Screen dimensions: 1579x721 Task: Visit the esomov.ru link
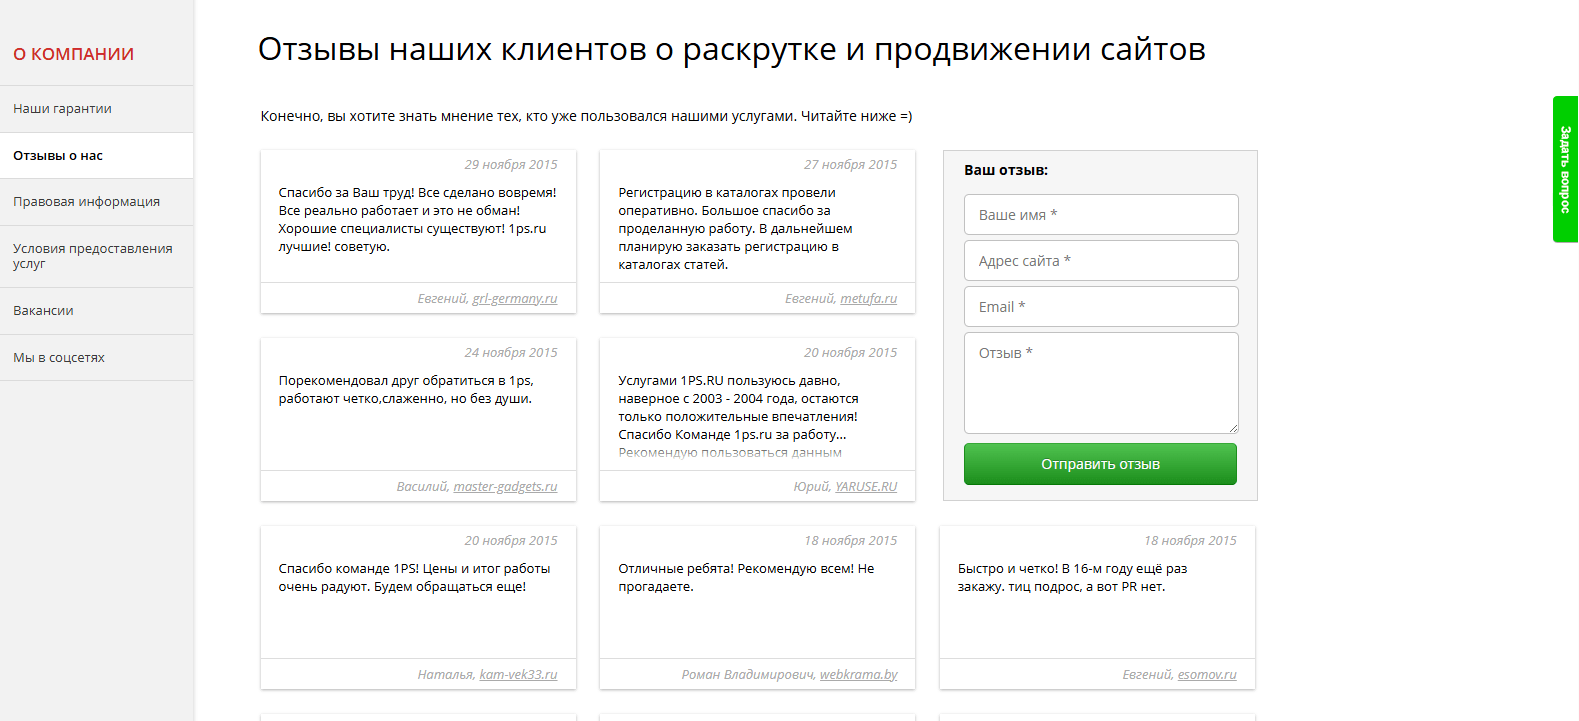[x=1207, y=675]
